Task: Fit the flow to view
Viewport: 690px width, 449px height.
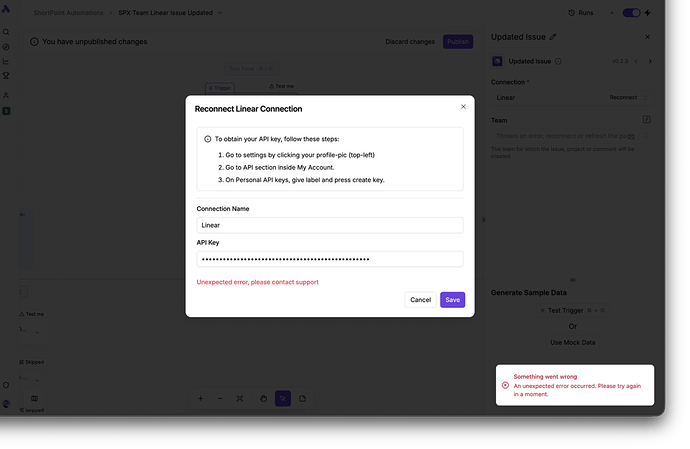Action: [240, 398]
